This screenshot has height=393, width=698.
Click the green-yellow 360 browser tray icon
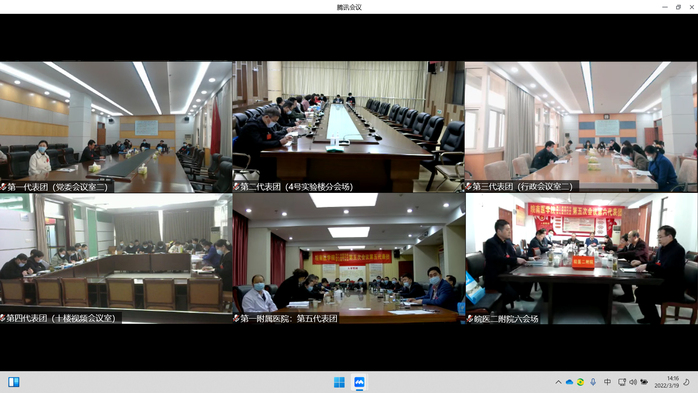coord(580,382)
